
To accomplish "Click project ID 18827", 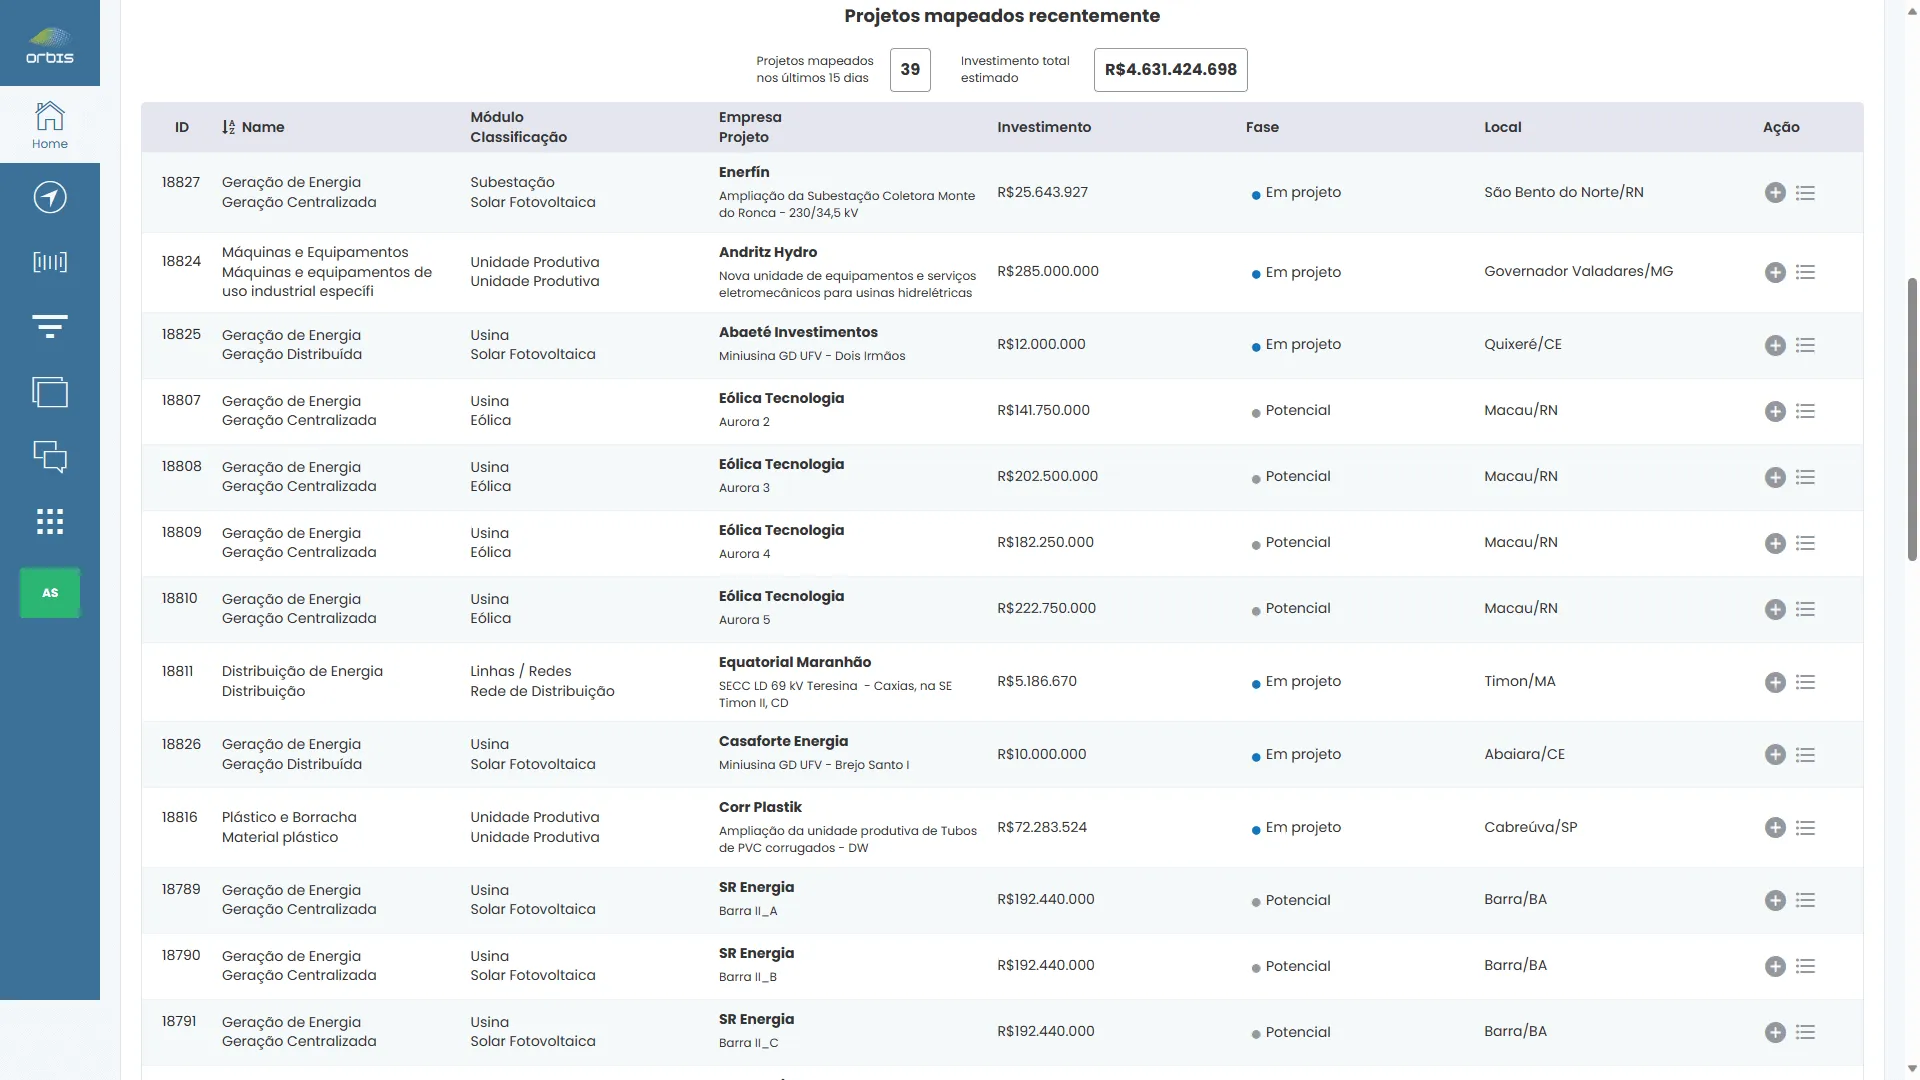I will pyautogui.click(x=181, y=182).
